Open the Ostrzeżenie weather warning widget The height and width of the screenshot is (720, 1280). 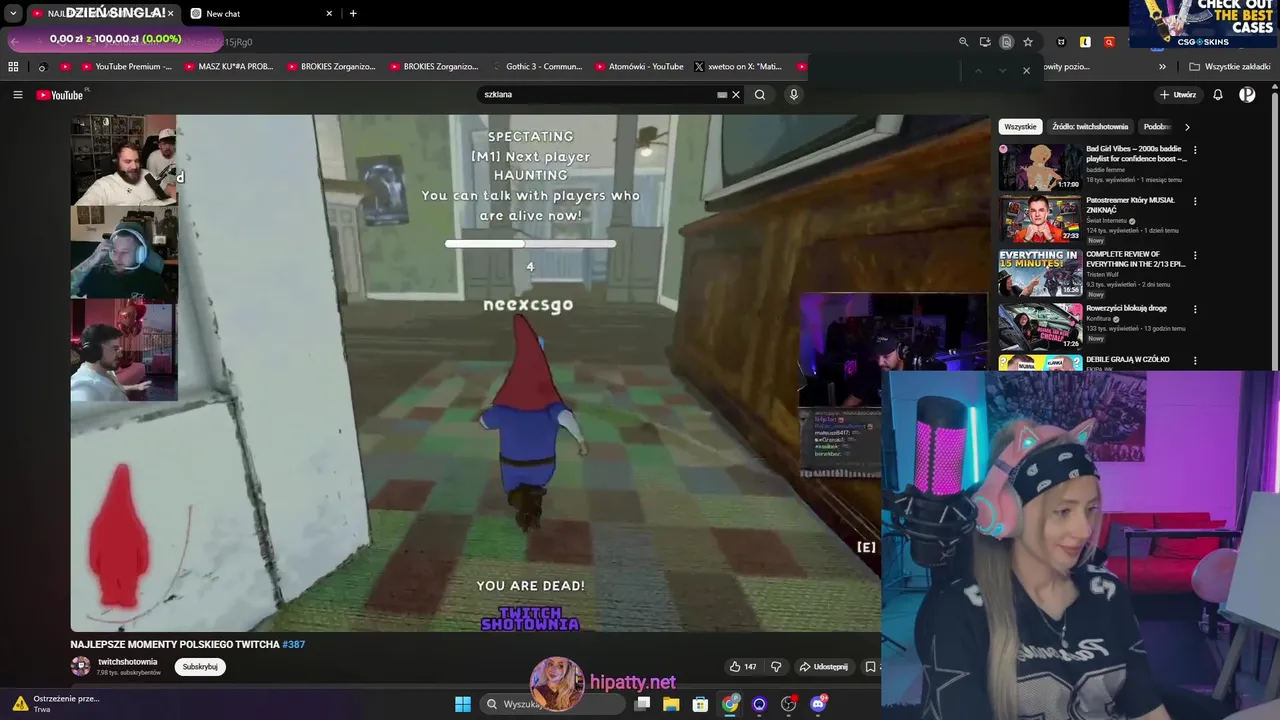point(55,704)
